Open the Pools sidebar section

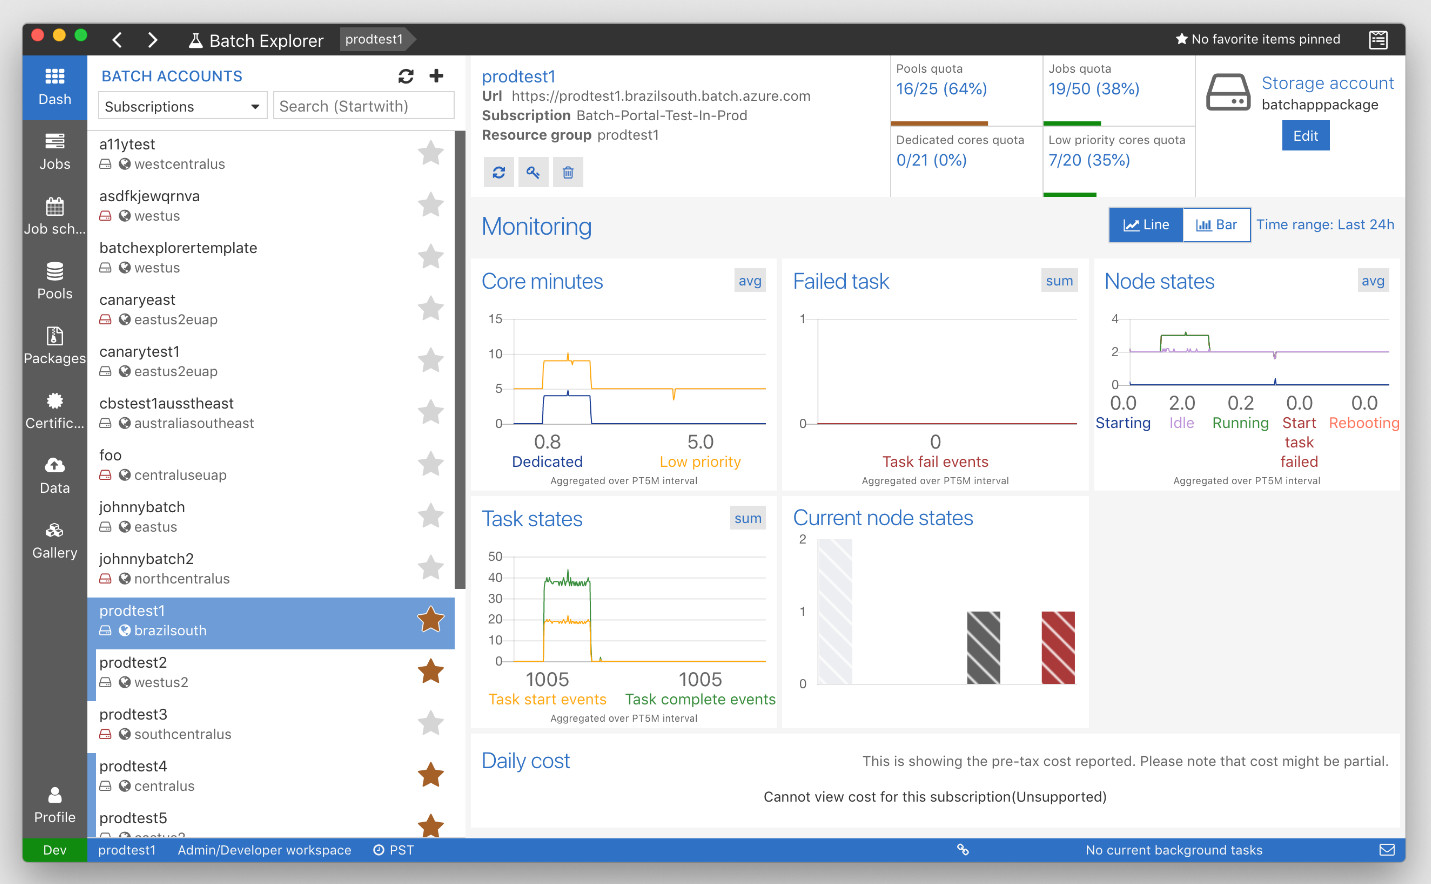click(55, 282)
